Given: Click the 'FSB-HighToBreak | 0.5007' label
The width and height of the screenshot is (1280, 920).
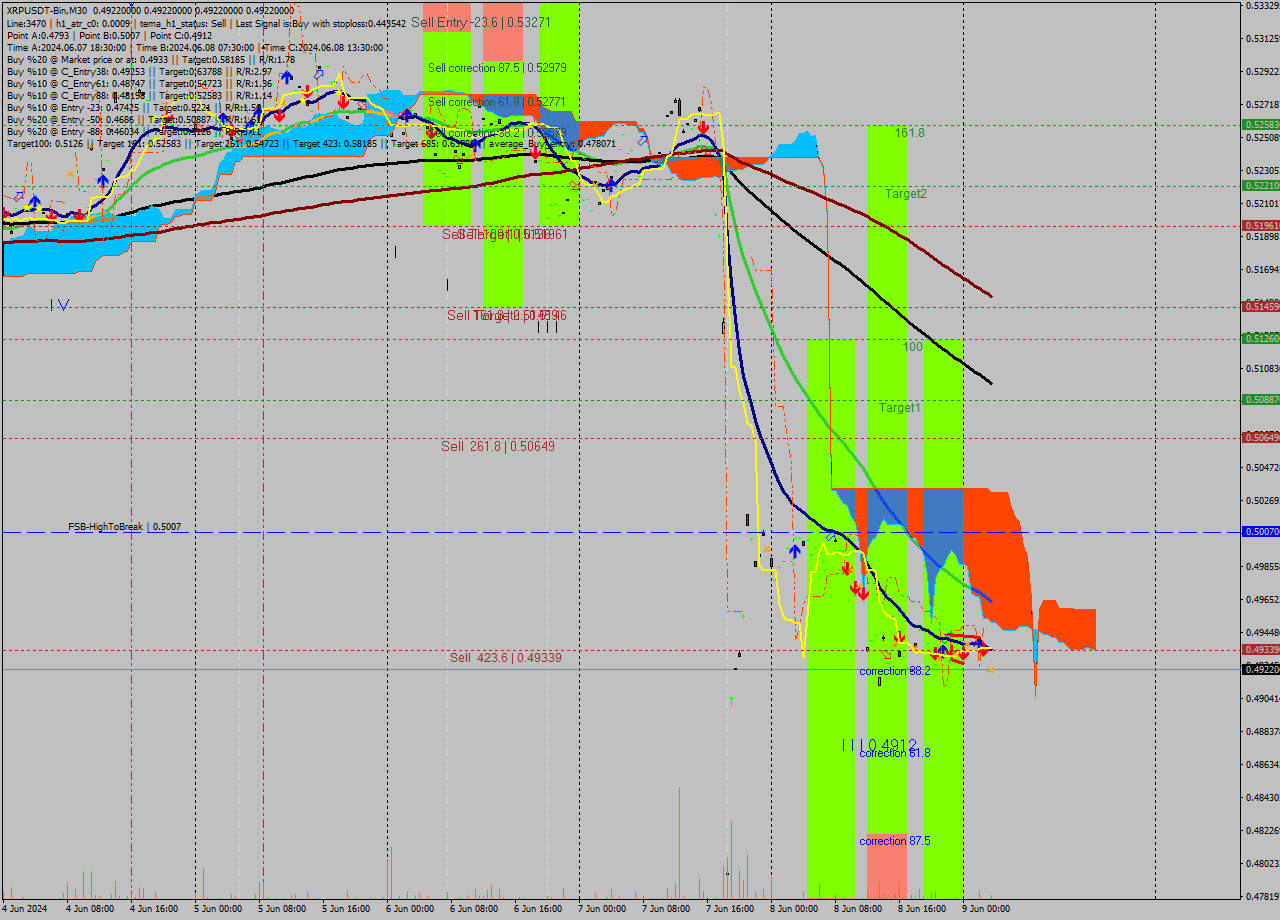Looking at the screenshot, I should click(125, 526).
